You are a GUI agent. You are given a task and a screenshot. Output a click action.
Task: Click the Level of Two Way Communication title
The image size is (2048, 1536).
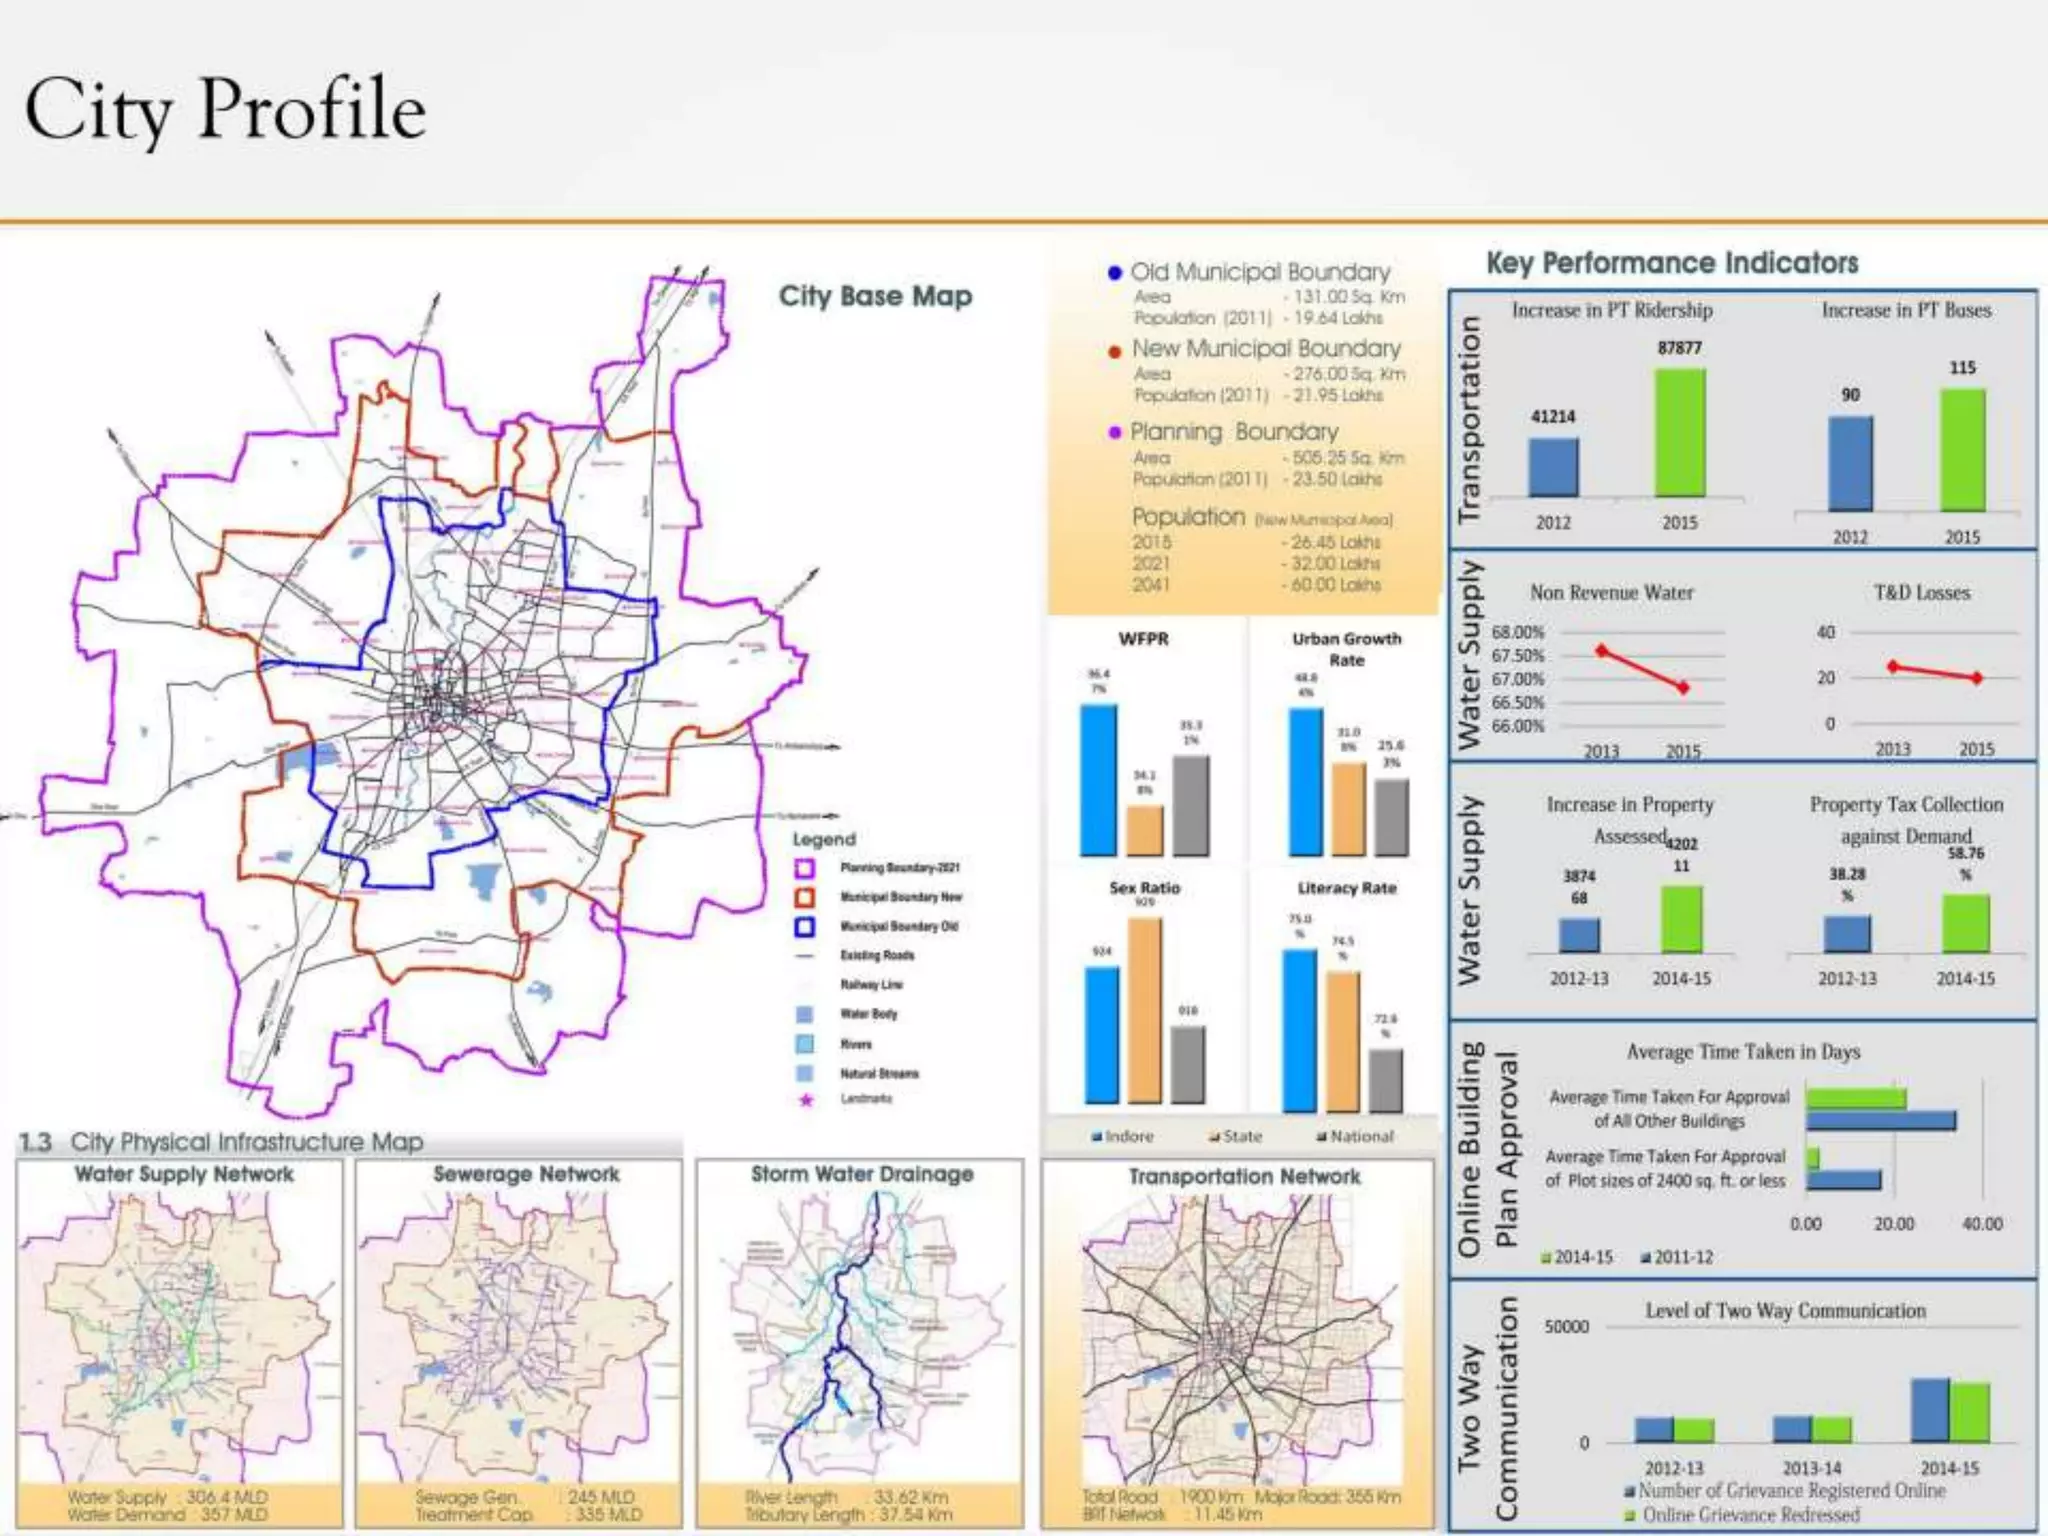1785,1310
